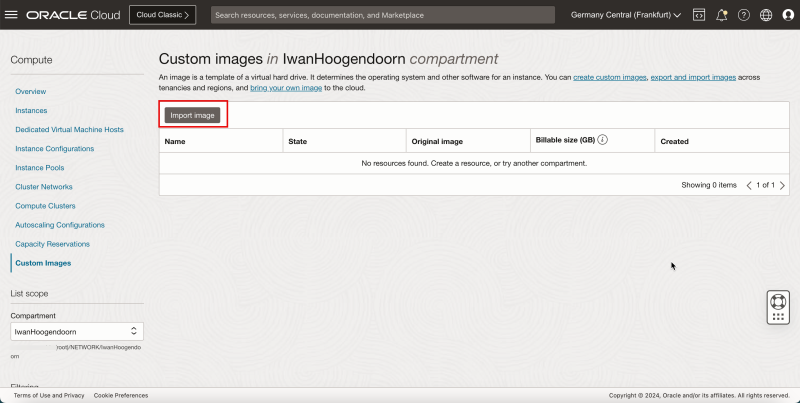800x403 pixels.
Task: Open the announcements bell icon
Action: click(x=721, y=15)
